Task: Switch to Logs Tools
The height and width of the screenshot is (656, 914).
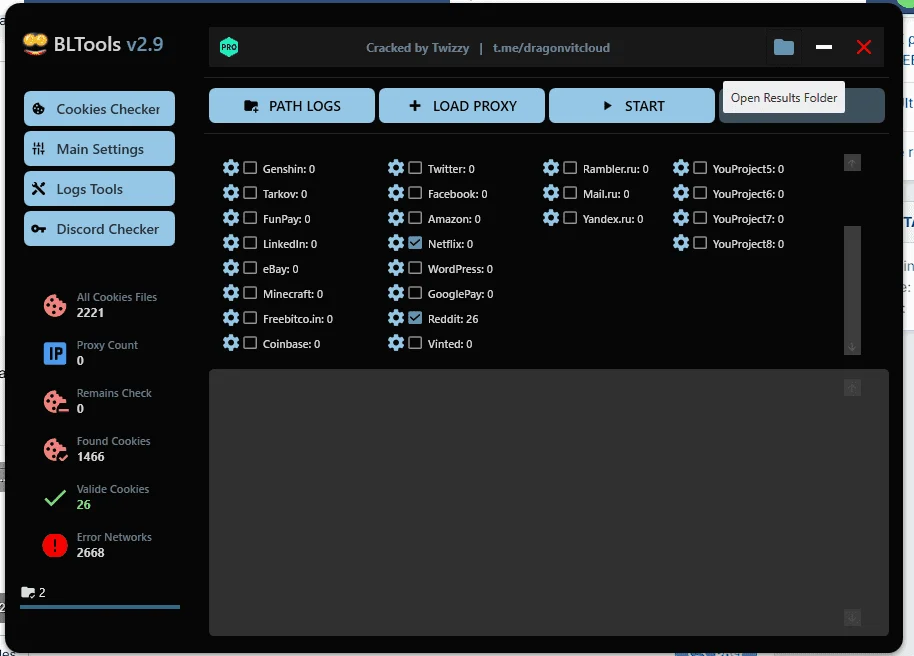Action: pos(100,188)
